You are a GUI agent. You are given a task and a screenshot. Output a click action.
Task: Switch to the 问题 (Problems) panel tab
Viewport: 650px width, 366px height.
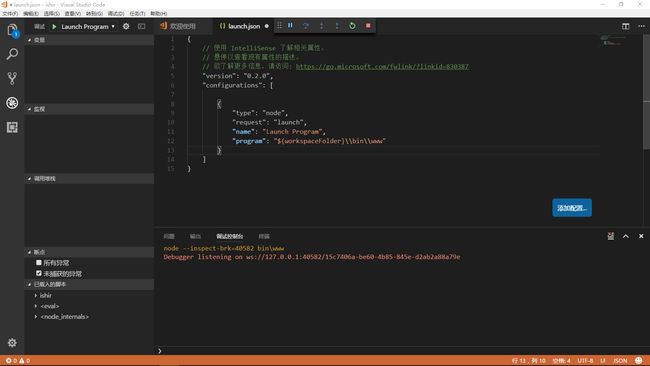(169, 236)
